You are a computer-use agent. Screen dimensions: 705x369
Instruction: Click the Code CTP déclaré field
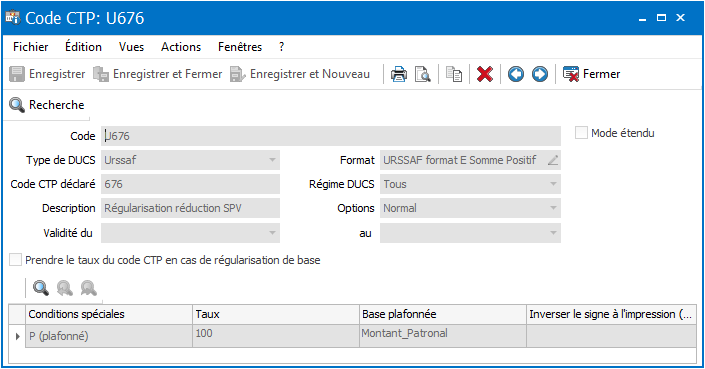[x=190, y=184]
